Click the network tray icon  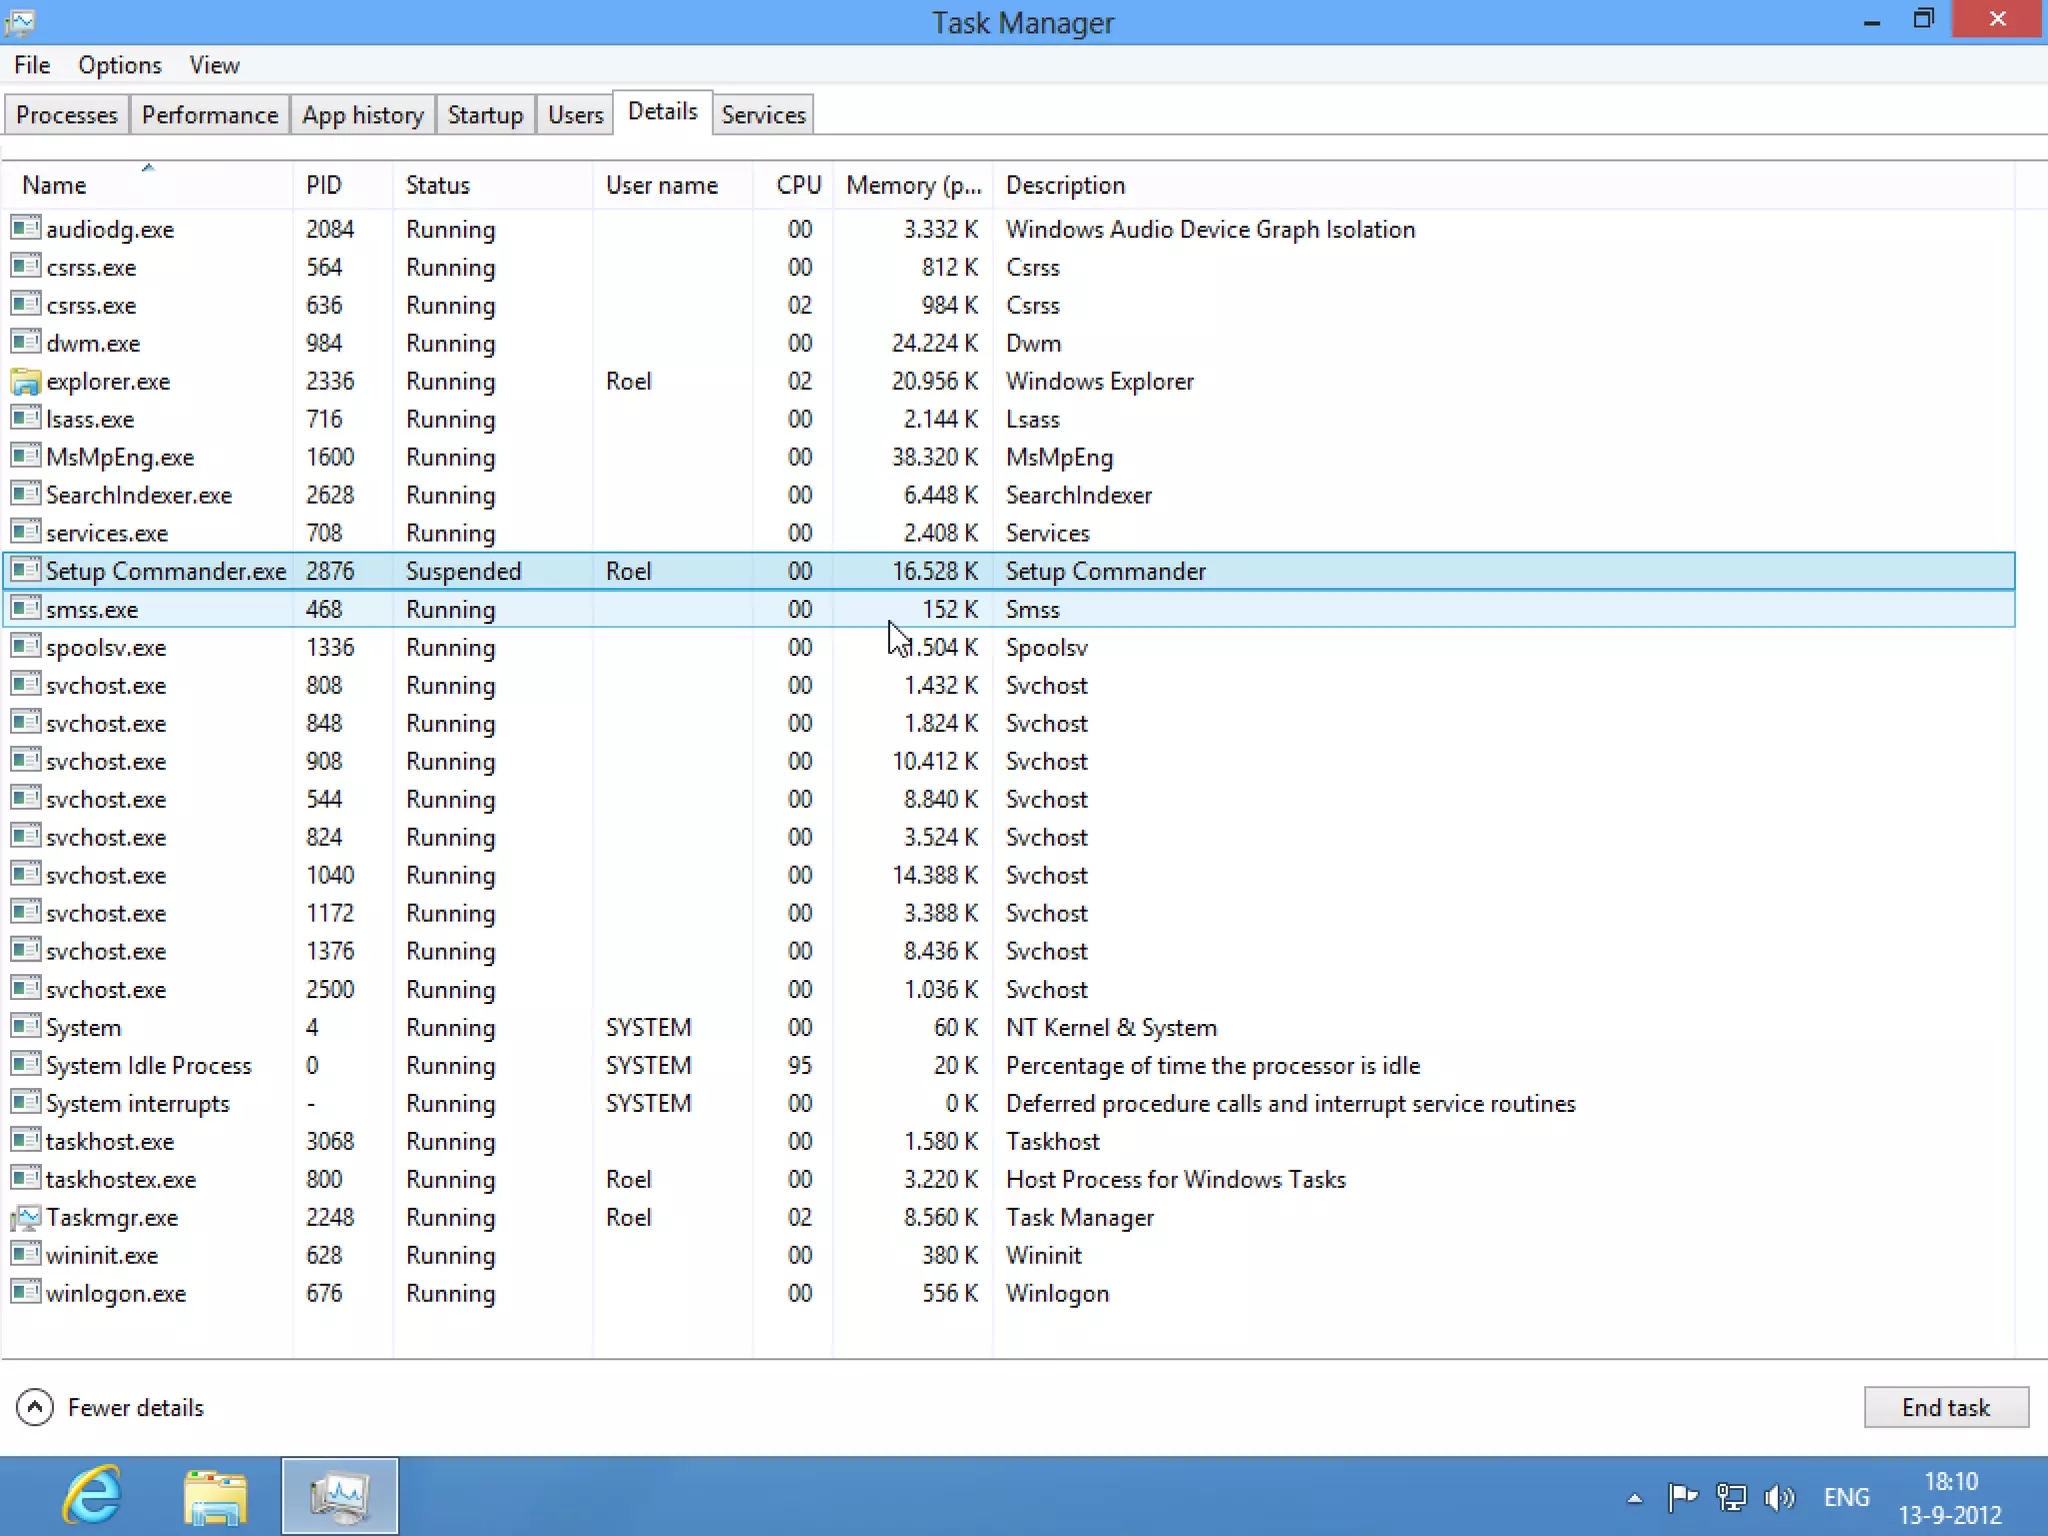pos(1731,1497)
